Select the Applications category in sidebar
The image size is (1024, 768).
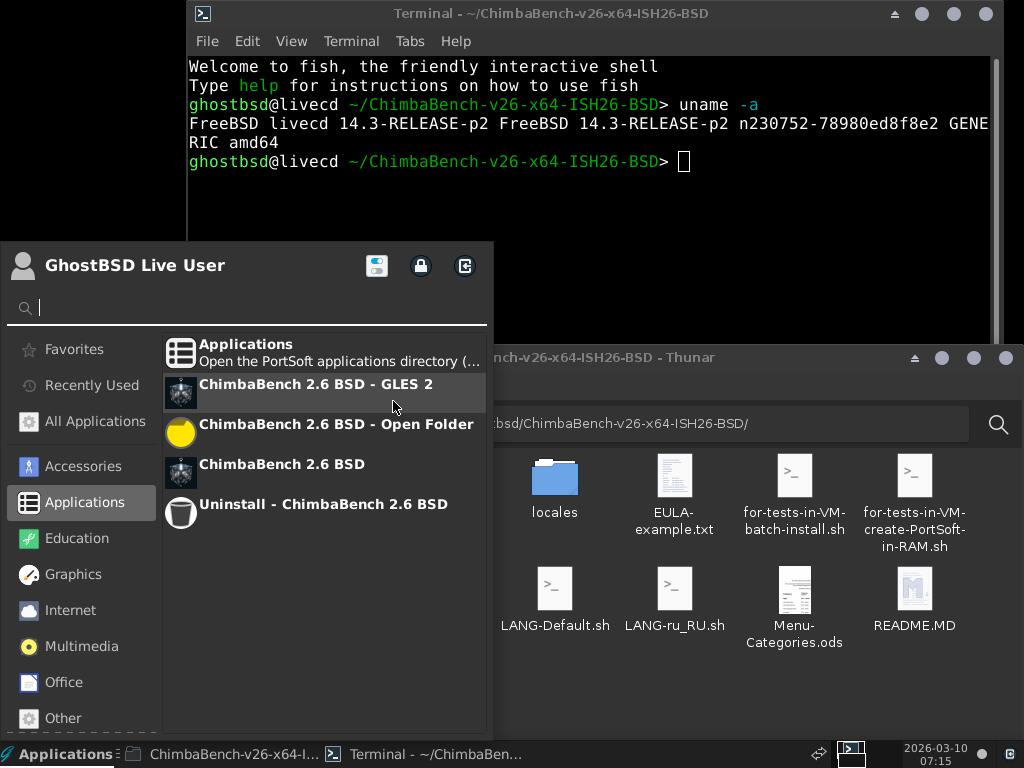pos(82,502)
